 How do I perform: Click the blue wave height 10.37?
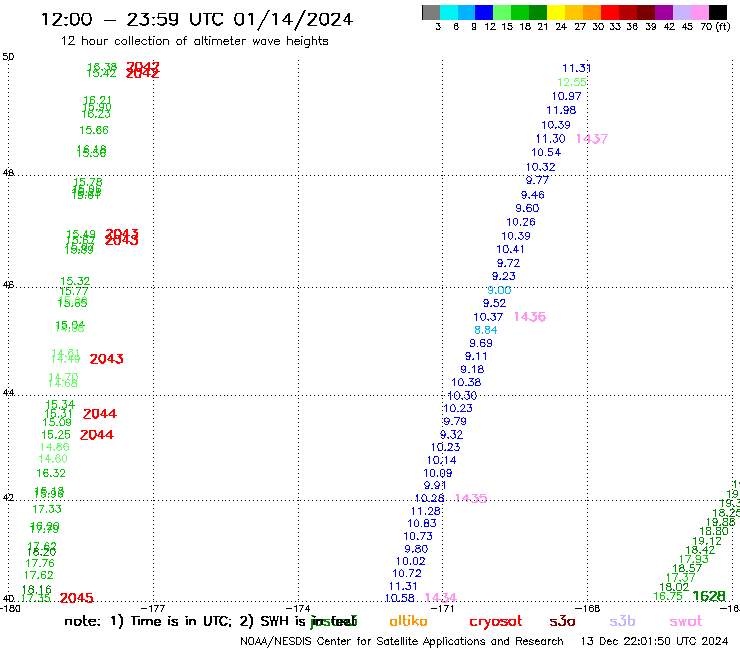point(488,317)
